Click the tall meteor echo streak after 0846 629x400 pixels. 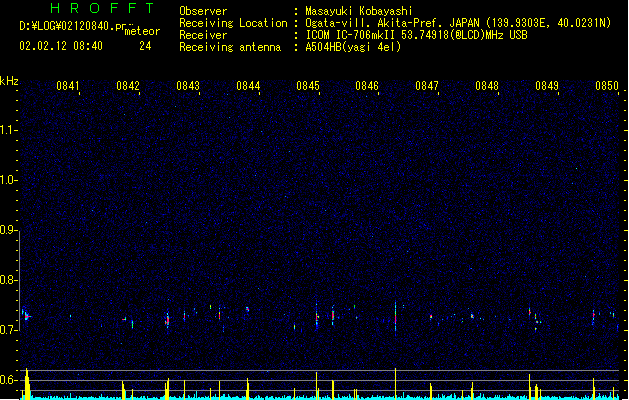point(396,318)
